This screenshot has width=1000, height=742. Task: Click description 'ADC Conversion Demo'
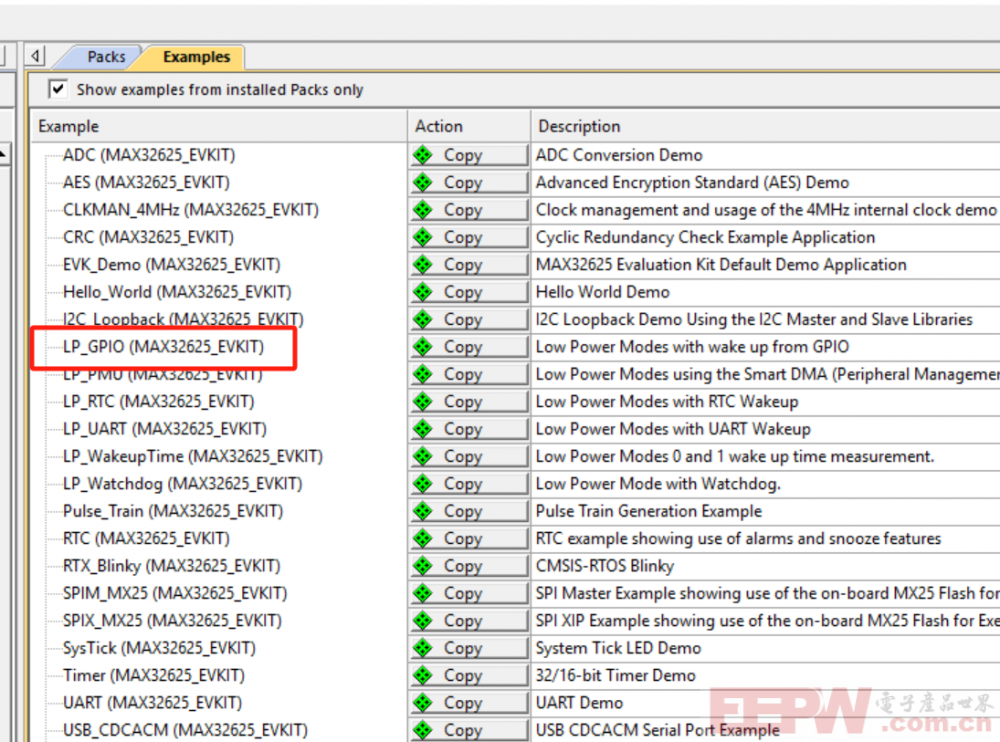(619, 155)
